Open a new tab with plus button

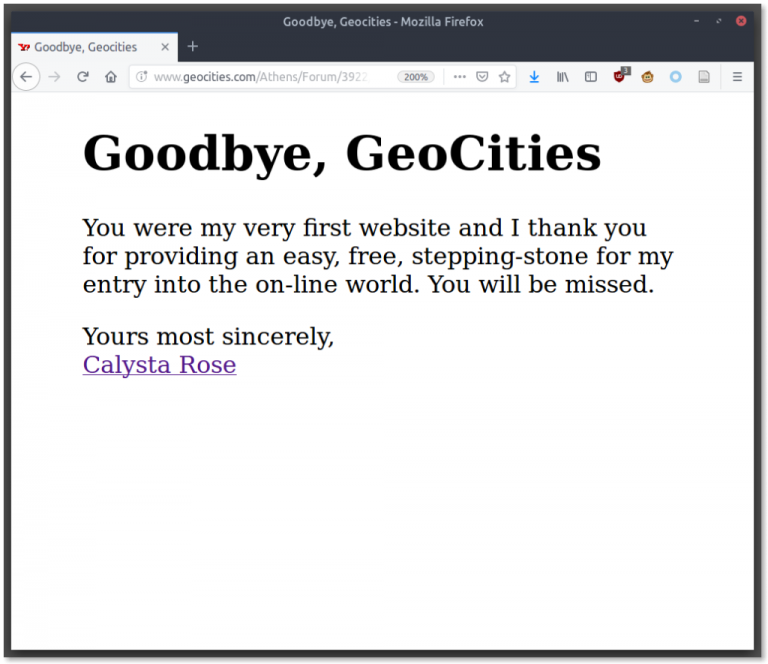point(193,46)
